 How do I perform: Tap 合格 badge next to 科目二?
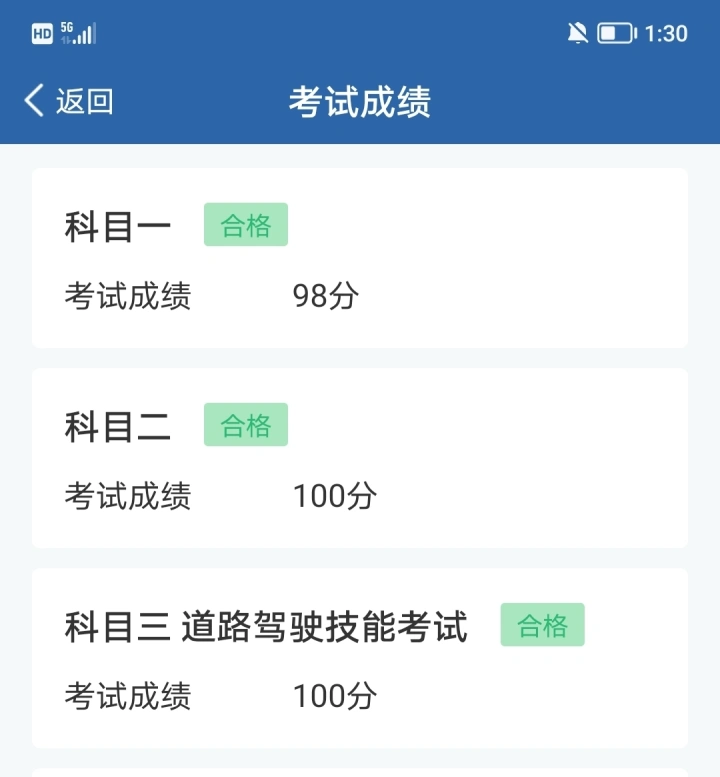pos(246,425)
